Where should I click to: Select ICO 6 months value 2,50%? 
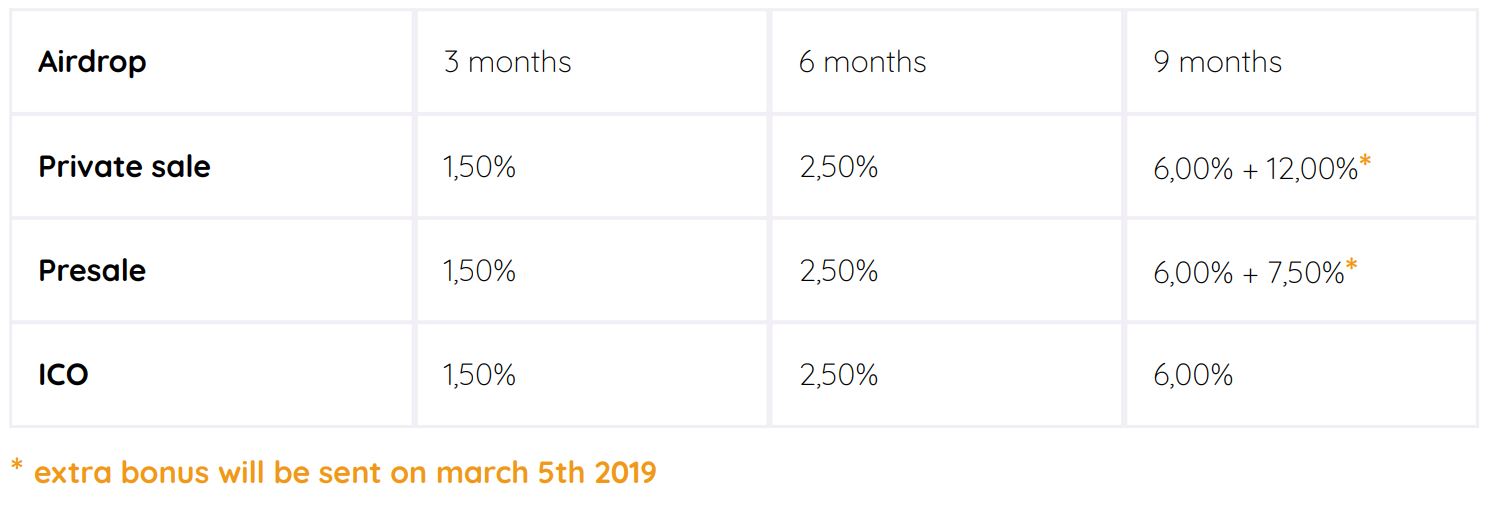[838, 375]
